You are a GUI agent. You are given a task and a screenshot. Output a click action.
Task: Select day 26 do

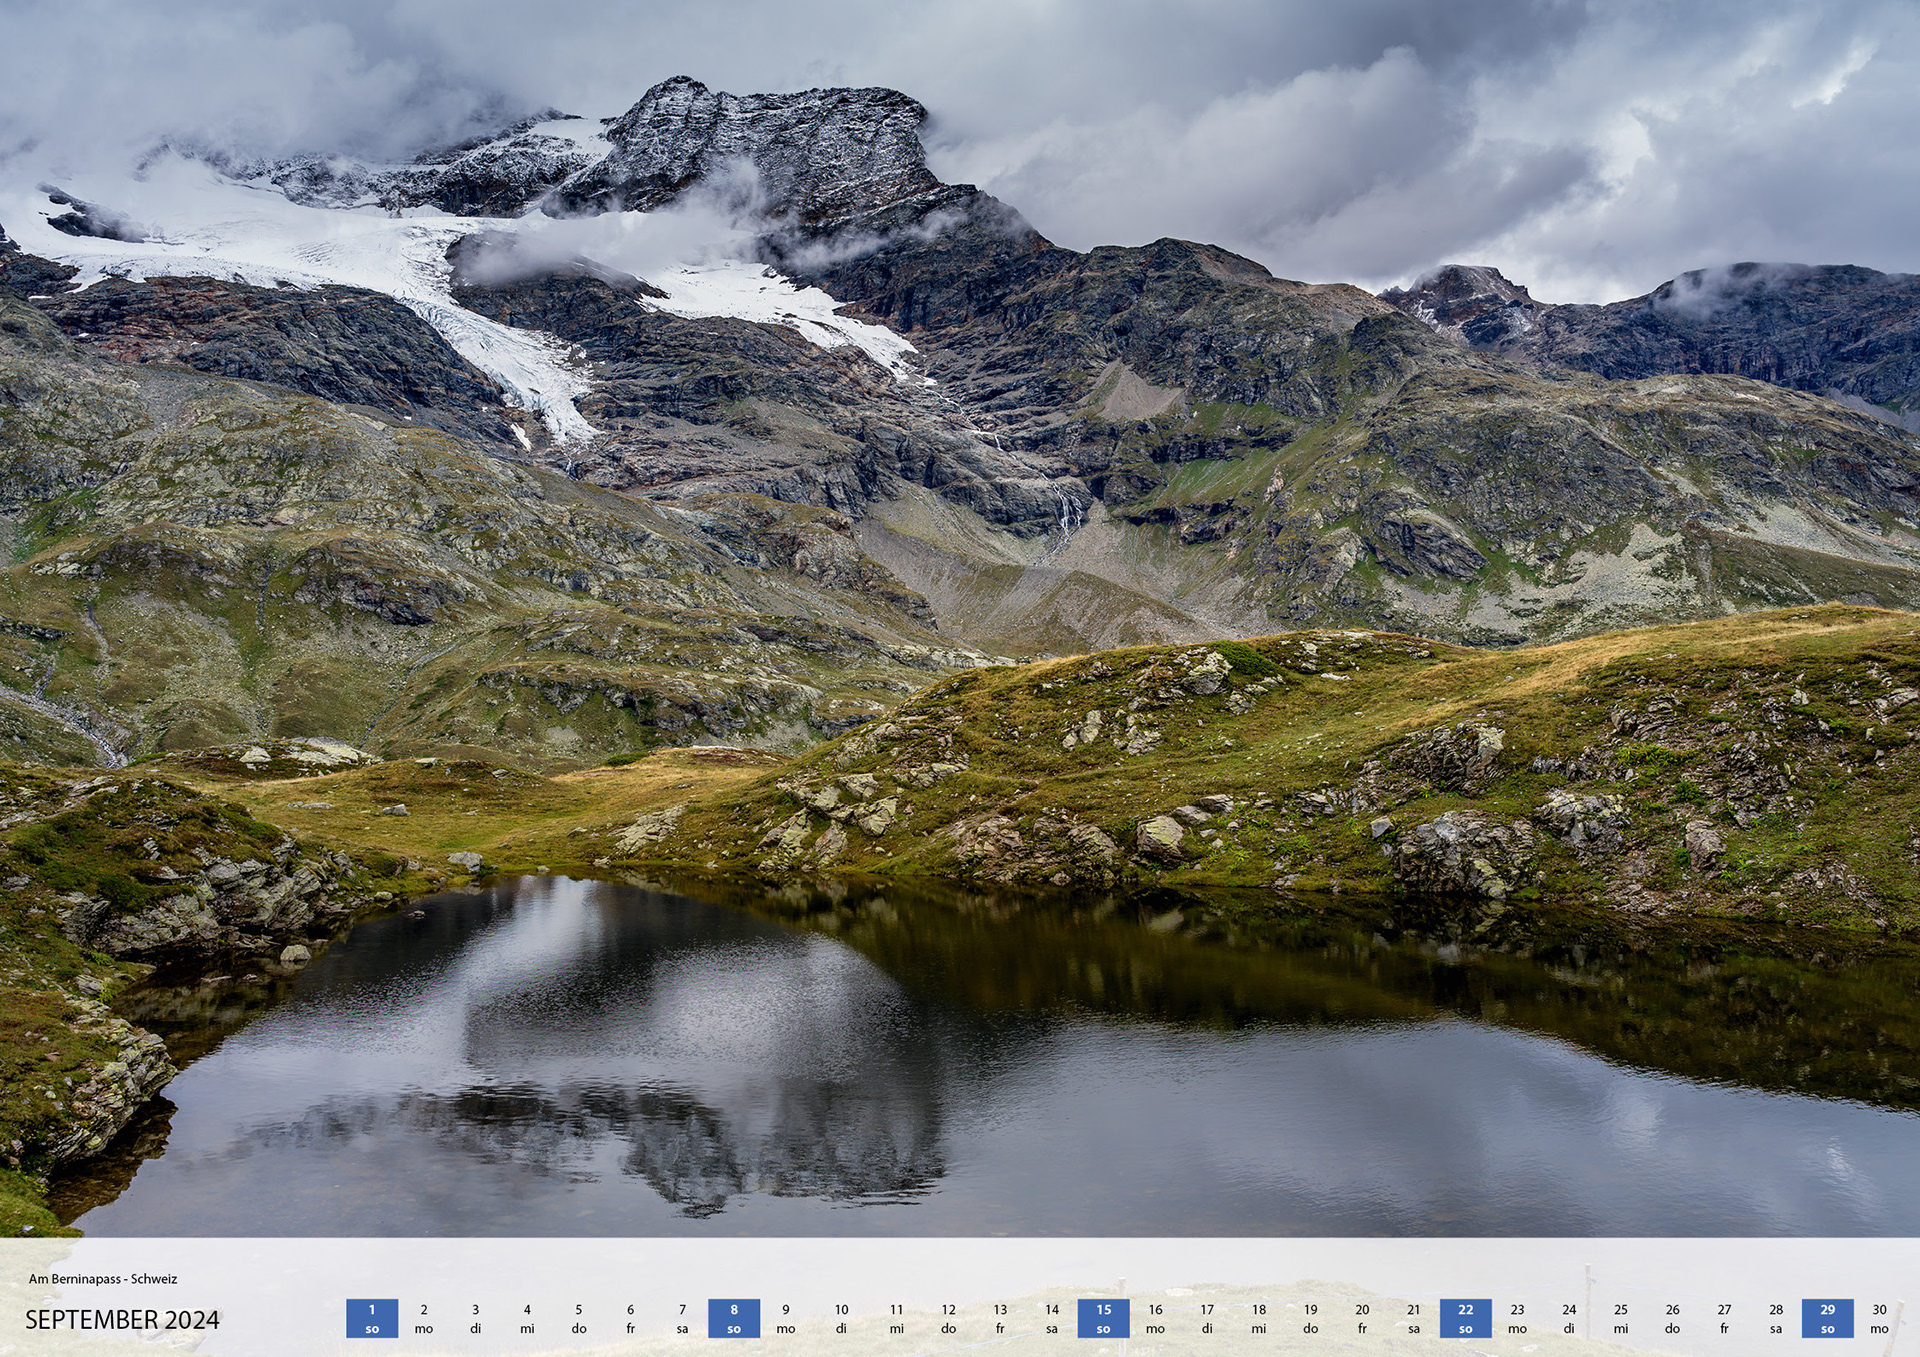pos(1672,1318)
